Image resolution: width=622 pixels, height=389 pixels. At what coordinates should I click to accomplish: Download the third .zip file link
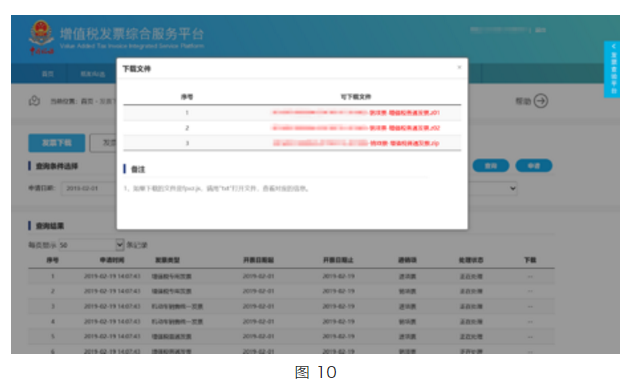click(356, 143)
